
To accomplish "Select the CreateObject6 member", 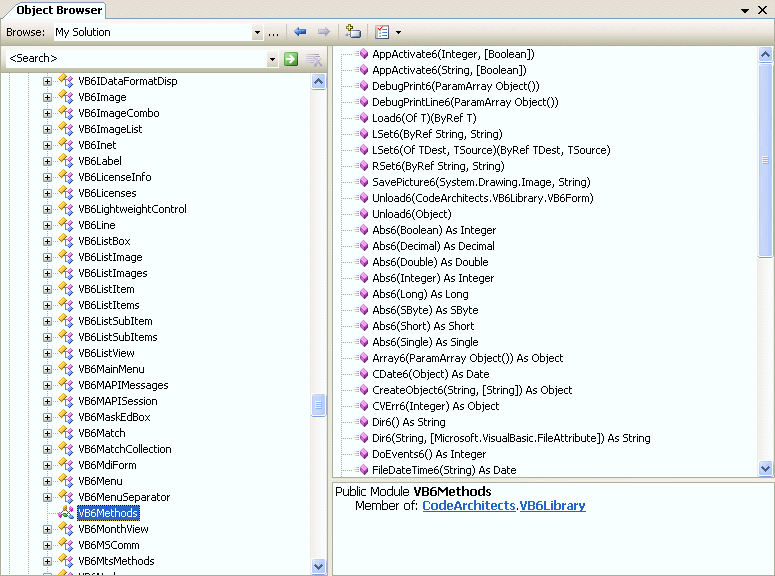I will point(472,390).
